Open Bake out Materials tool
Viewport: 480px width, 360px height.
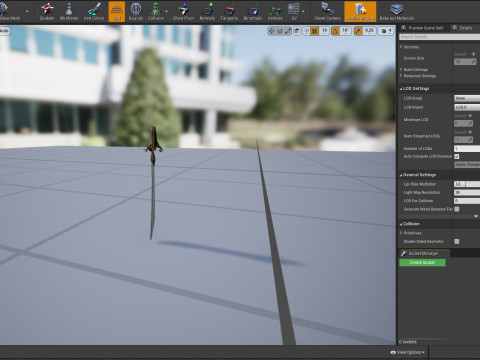coord(397,12)
